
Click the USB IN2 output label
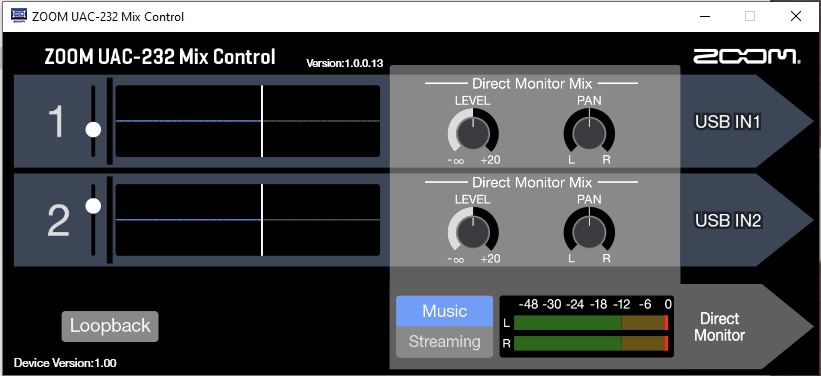[x=727, y=221]
